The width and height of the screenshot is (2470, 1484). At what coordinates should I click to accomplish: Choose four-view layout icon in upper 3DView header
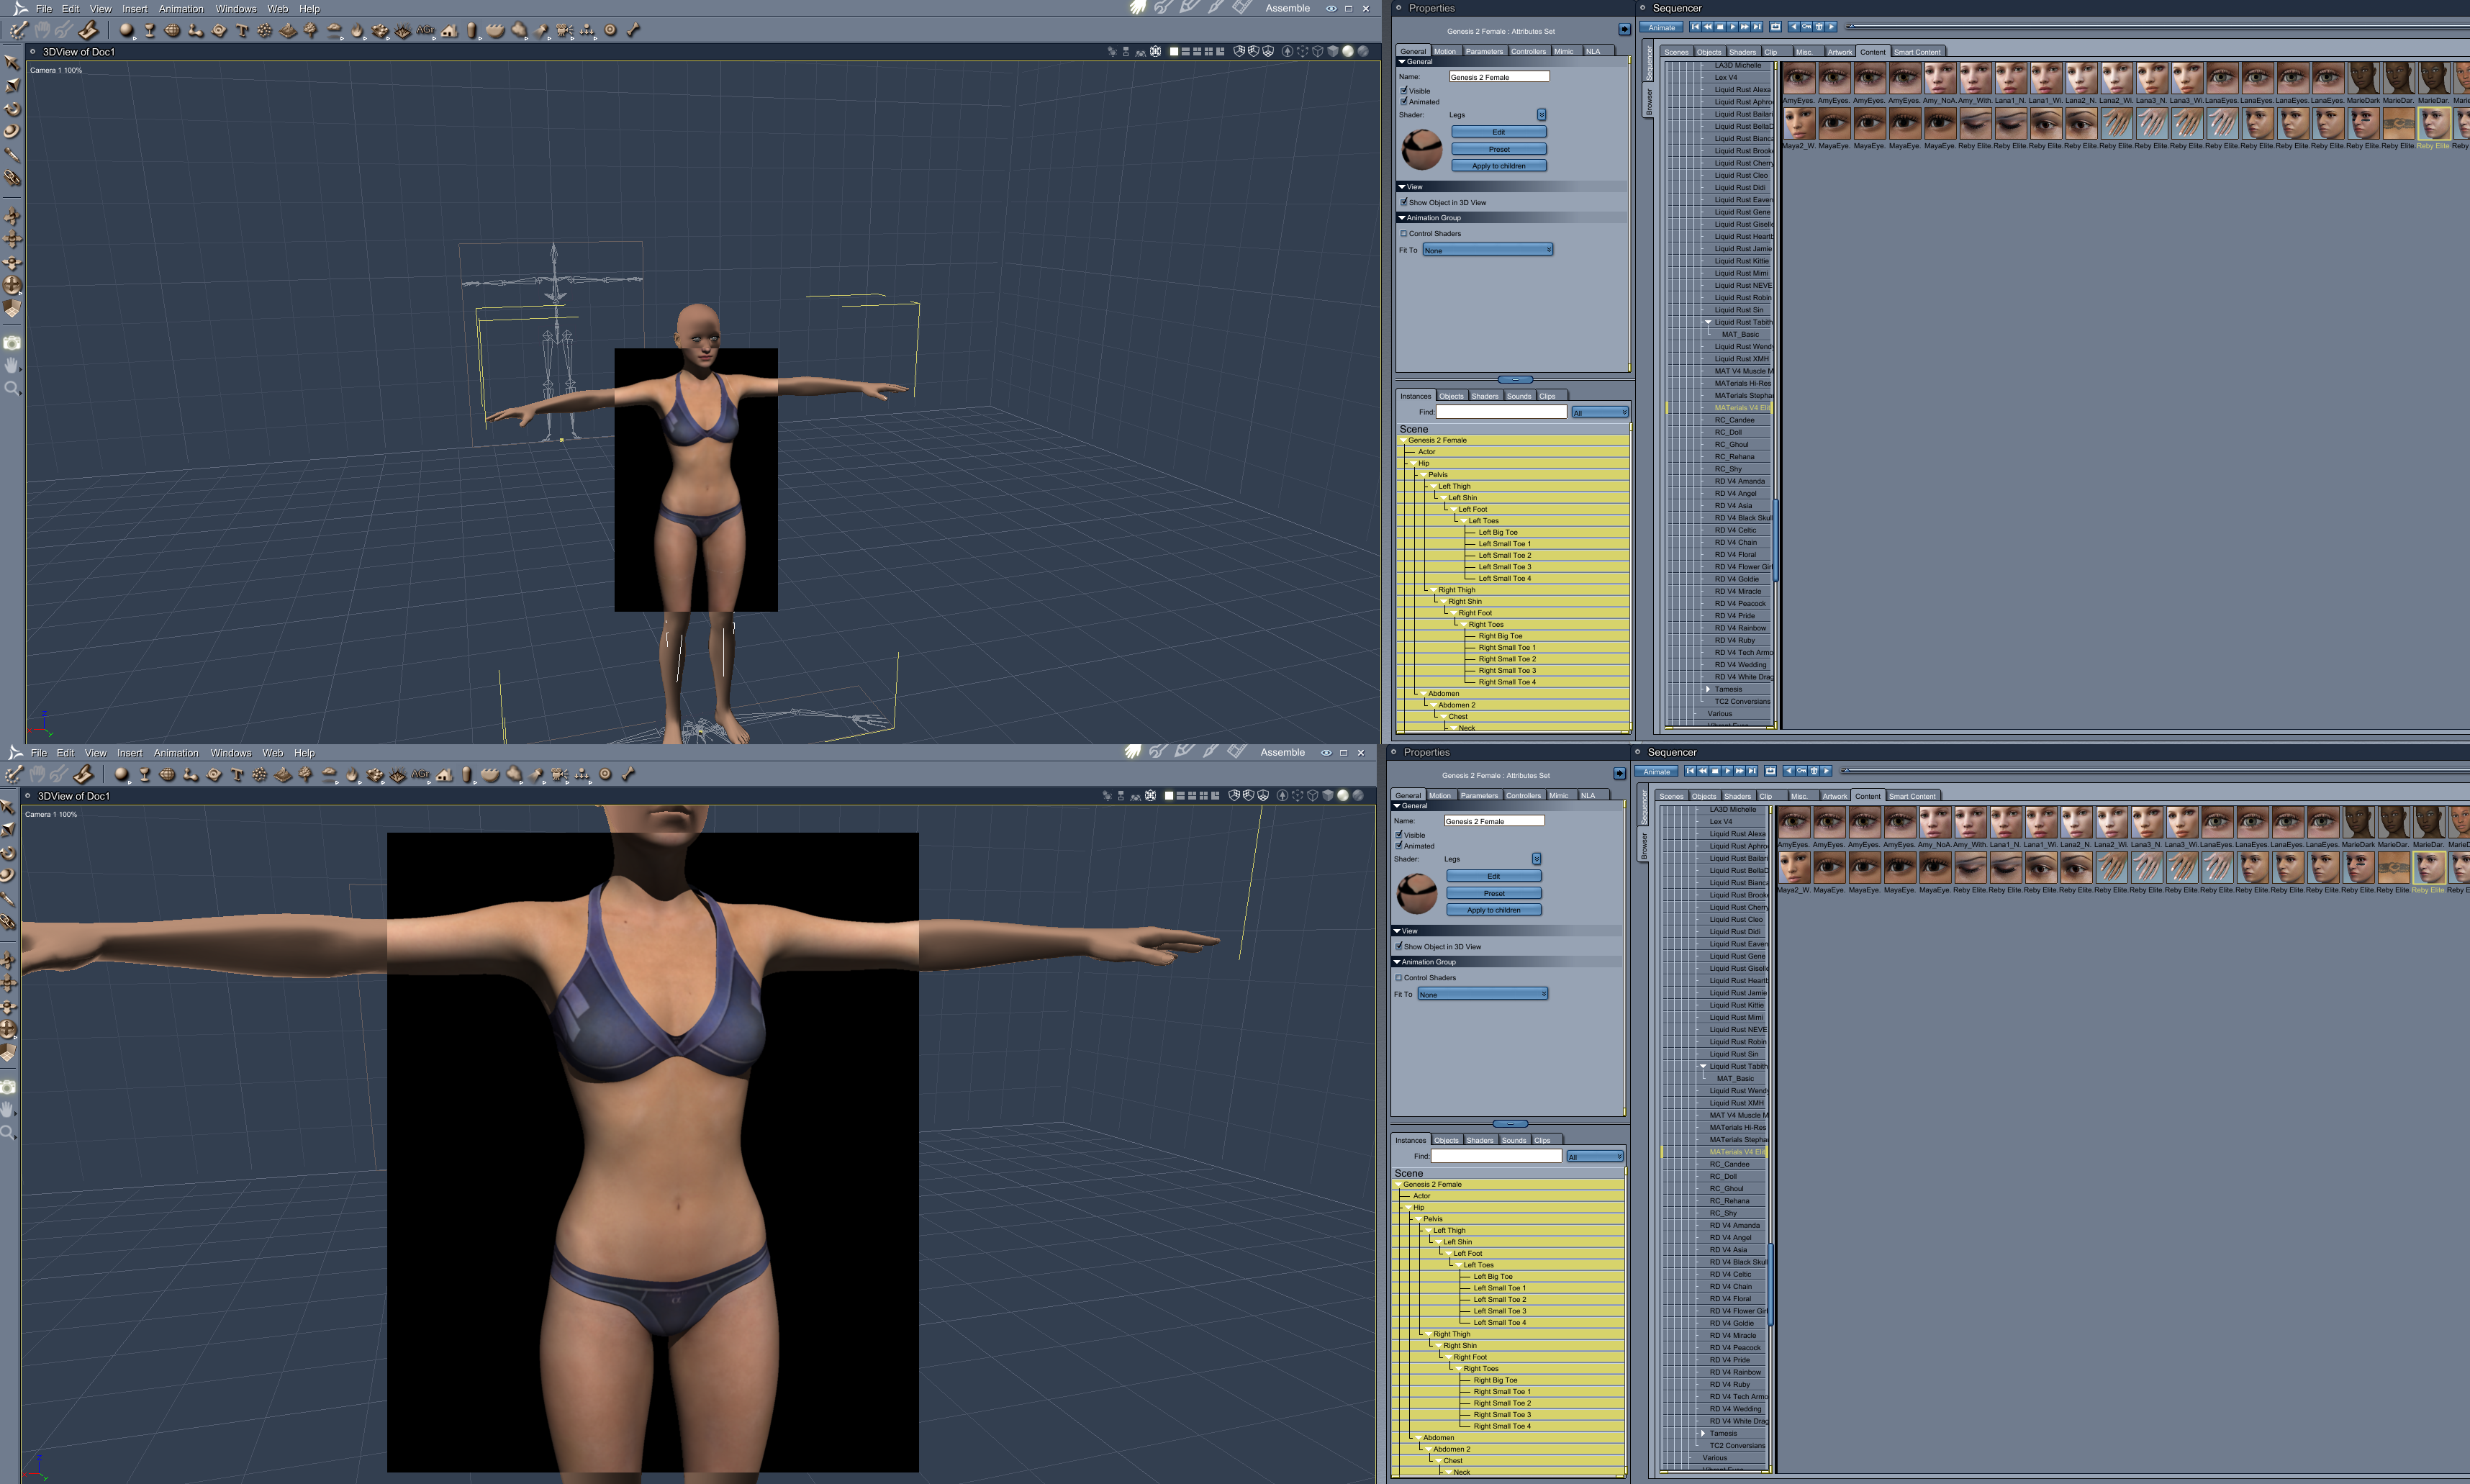click(x=1209, y=51)
